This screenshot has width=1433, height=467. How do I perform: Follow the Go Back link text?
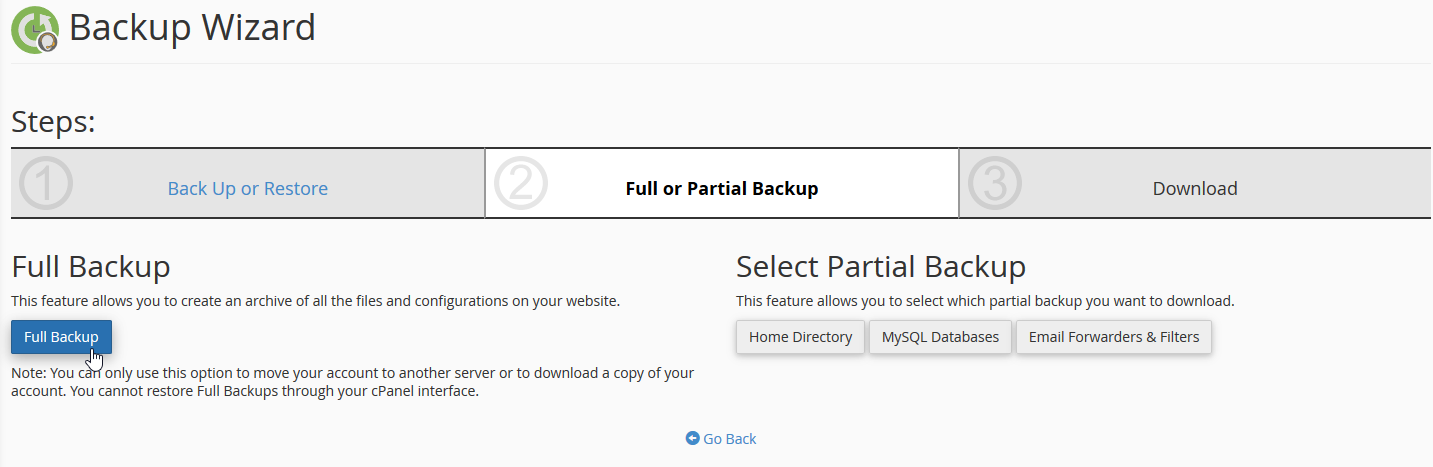[x=729, y=439]
